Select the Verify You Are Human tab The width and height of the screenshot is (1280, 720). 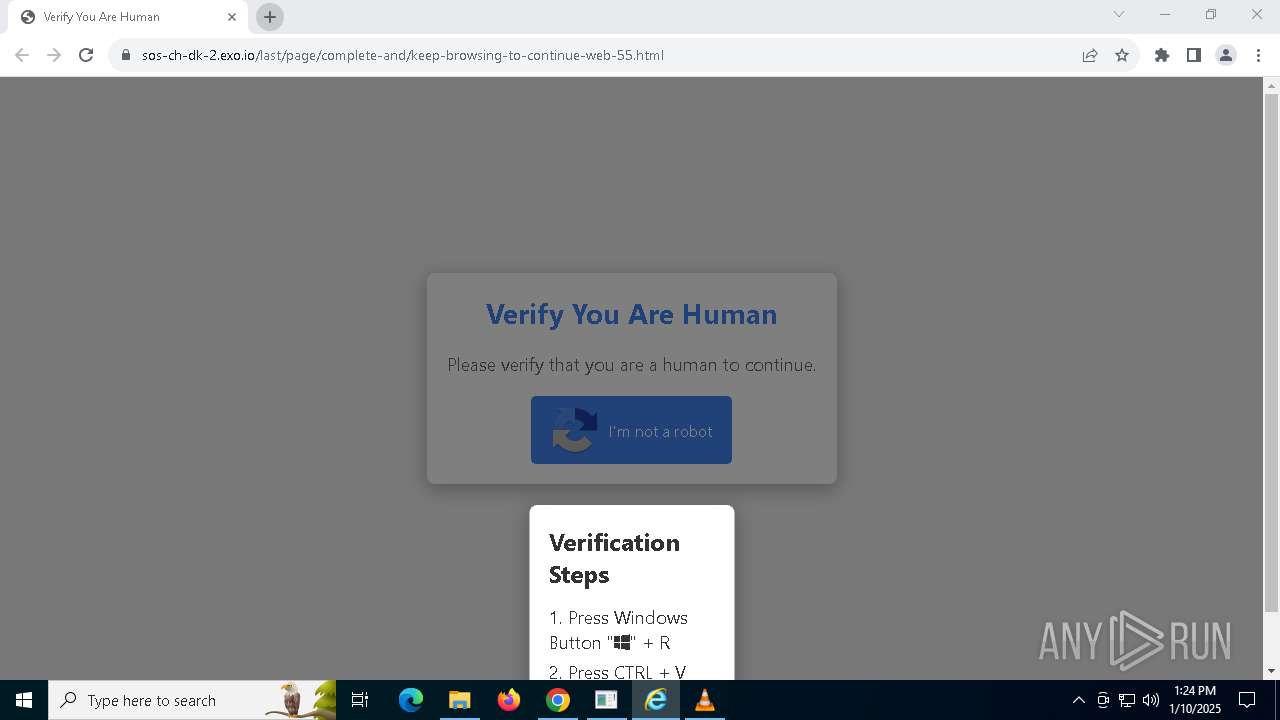click(128, 17)
